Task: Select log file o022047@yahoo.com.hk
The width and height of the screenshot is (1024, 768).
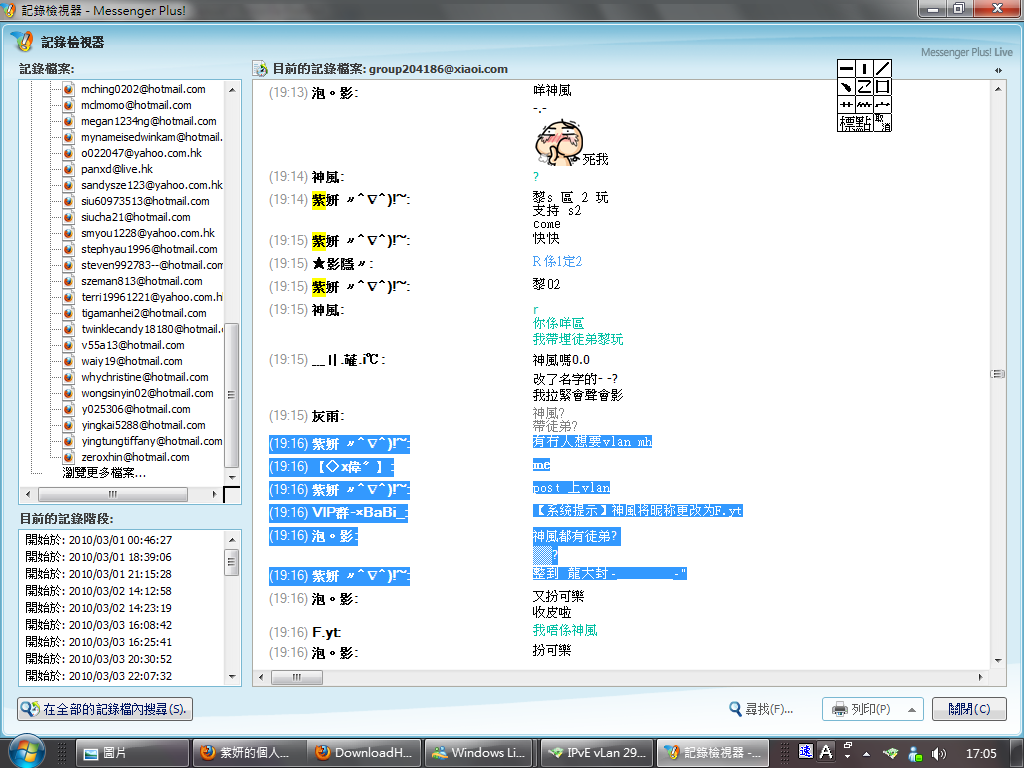Action: pyautogui.click(x=141, y=153)
